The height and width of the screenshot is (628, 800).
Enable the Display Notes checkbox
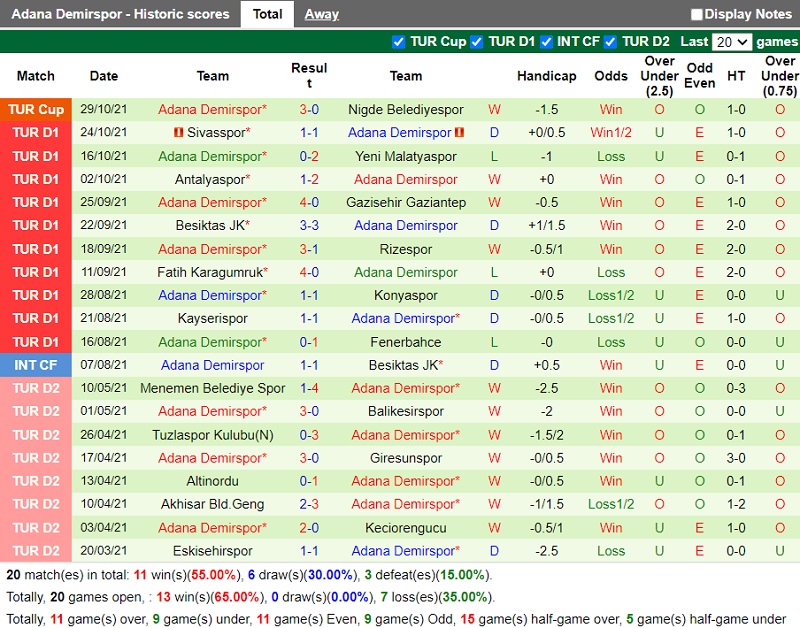[x=697, y=15]
